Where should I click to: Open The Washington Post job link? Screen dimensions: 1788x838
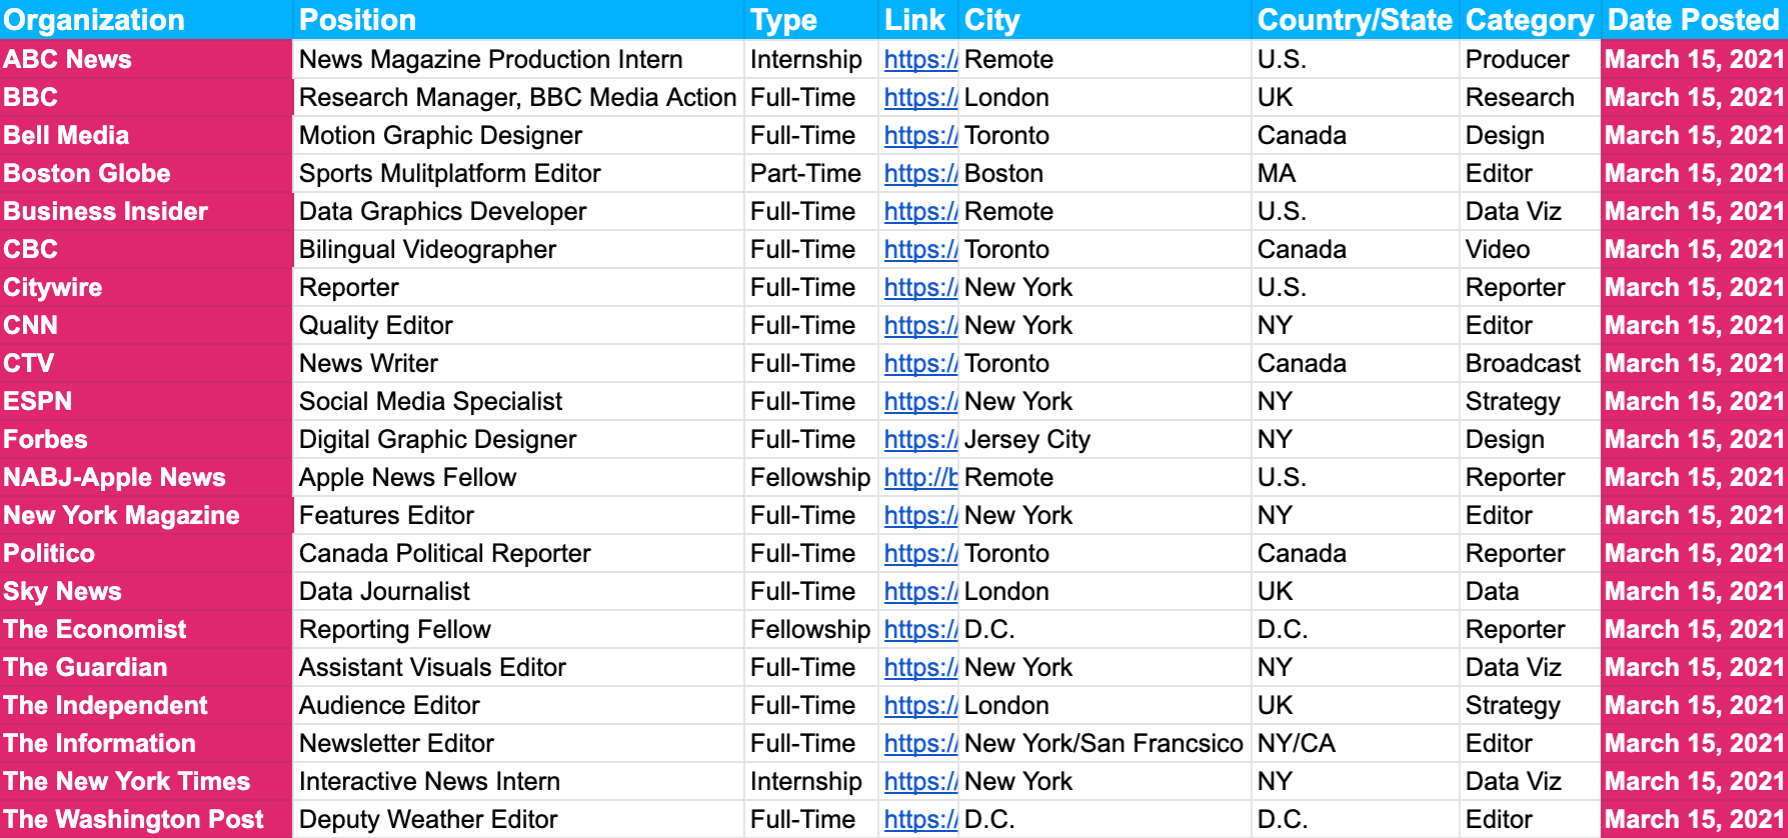(919, 820)
